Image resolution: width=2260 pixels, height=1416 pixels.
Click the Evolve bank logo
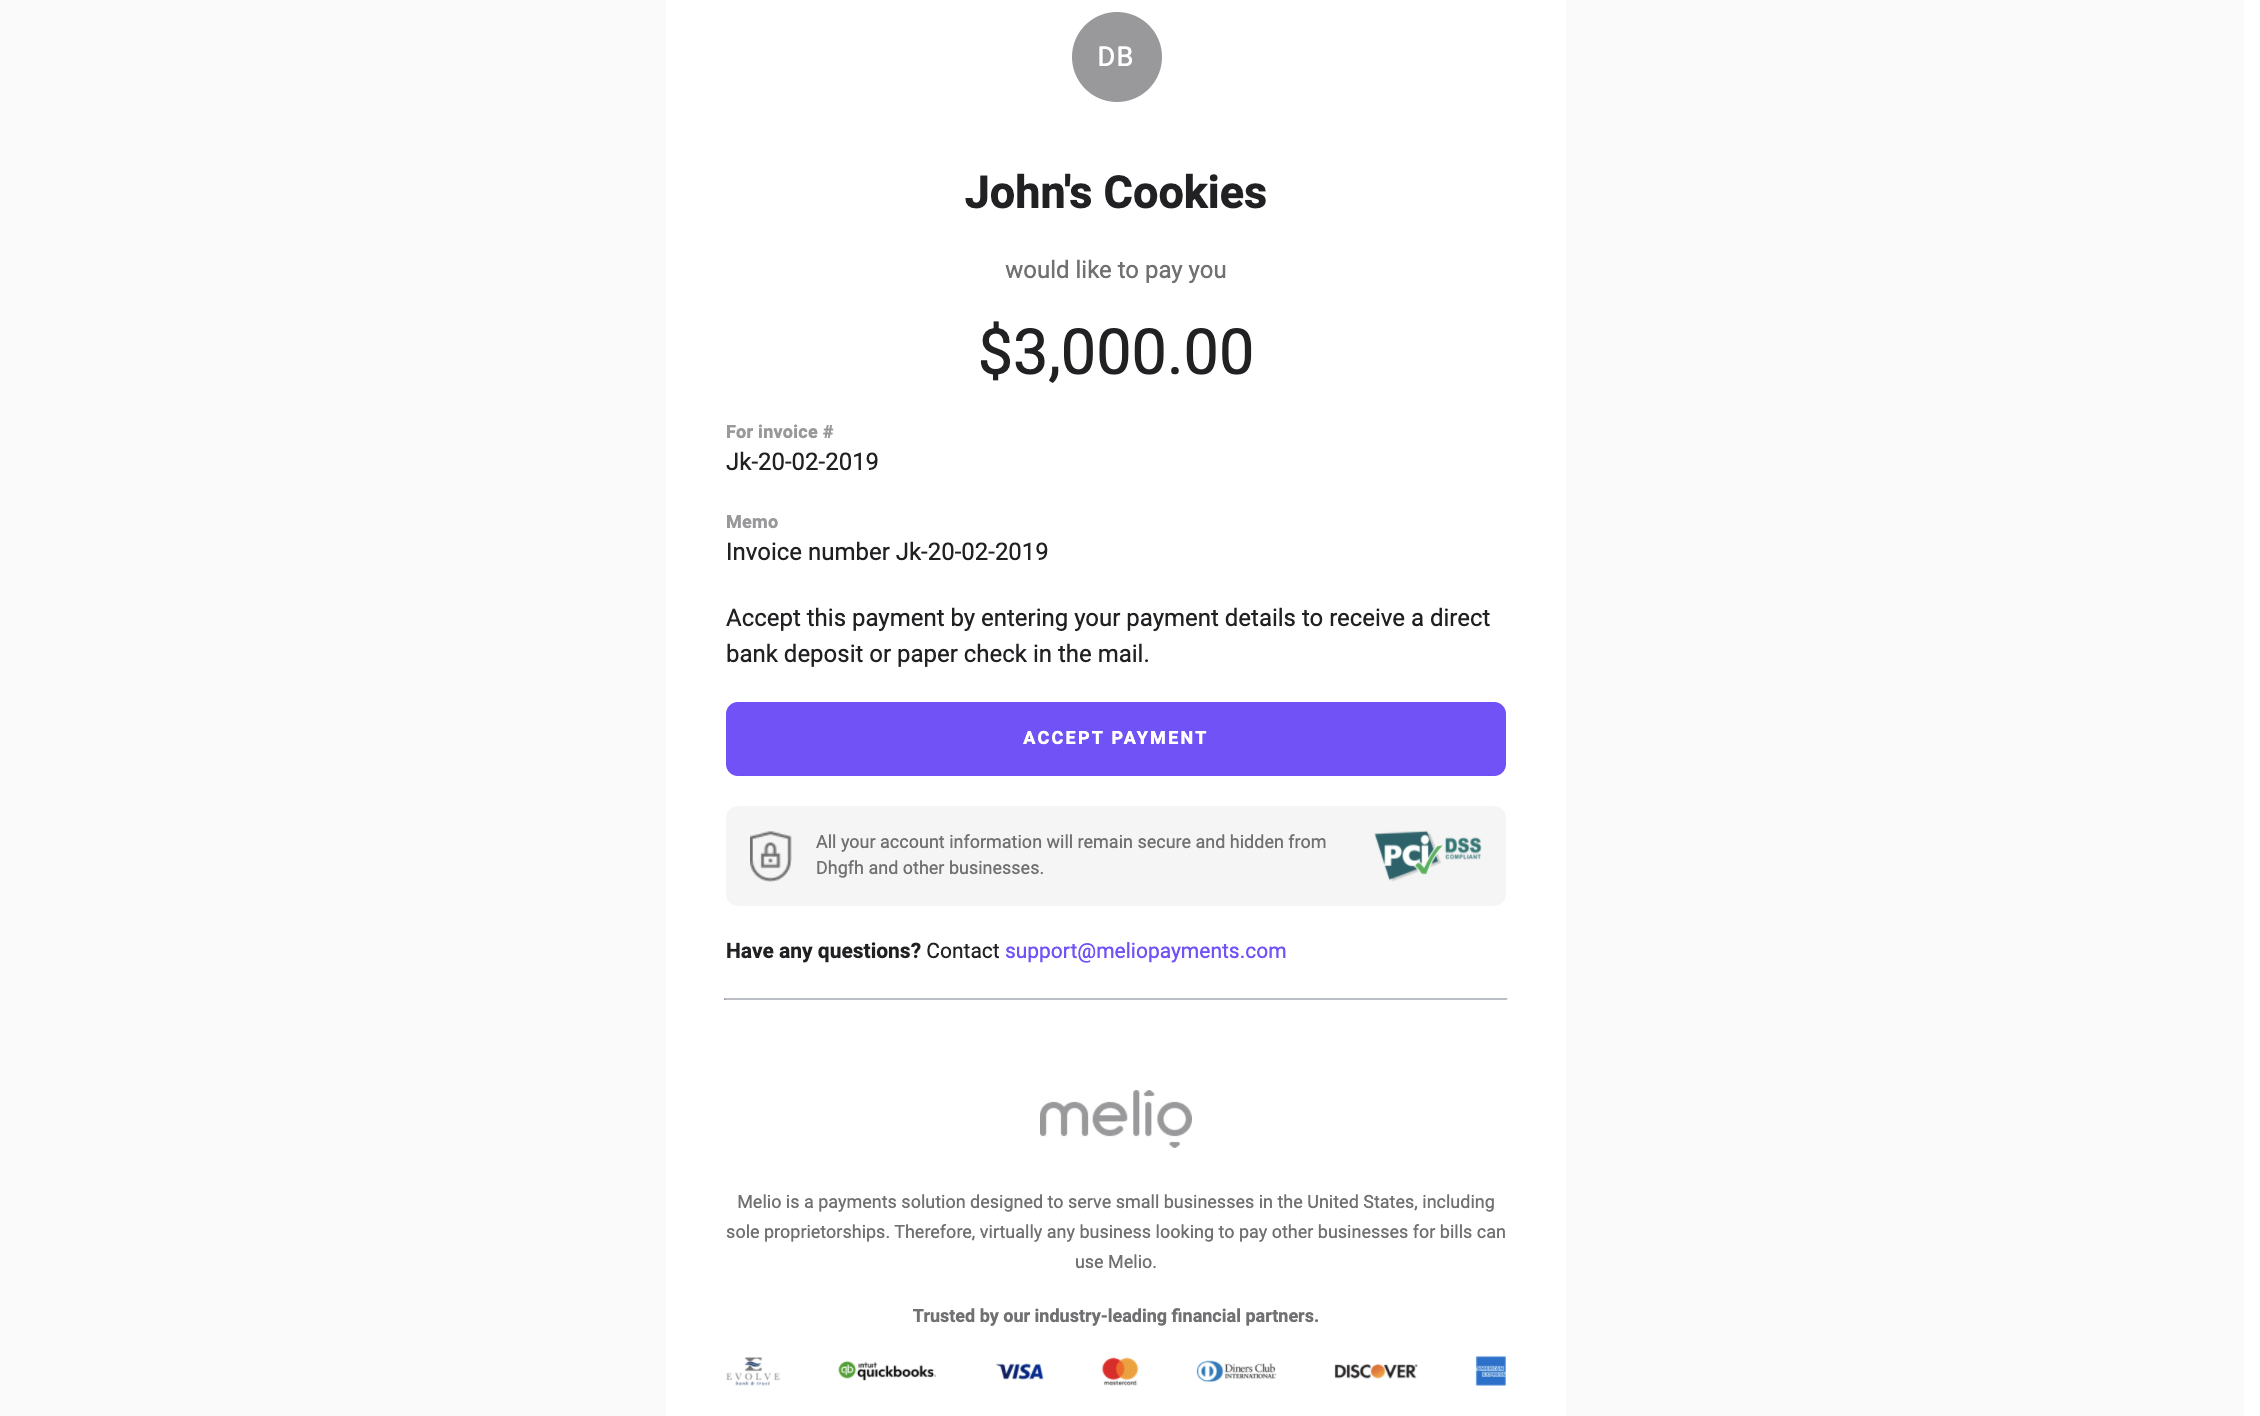coord(753,1371)
